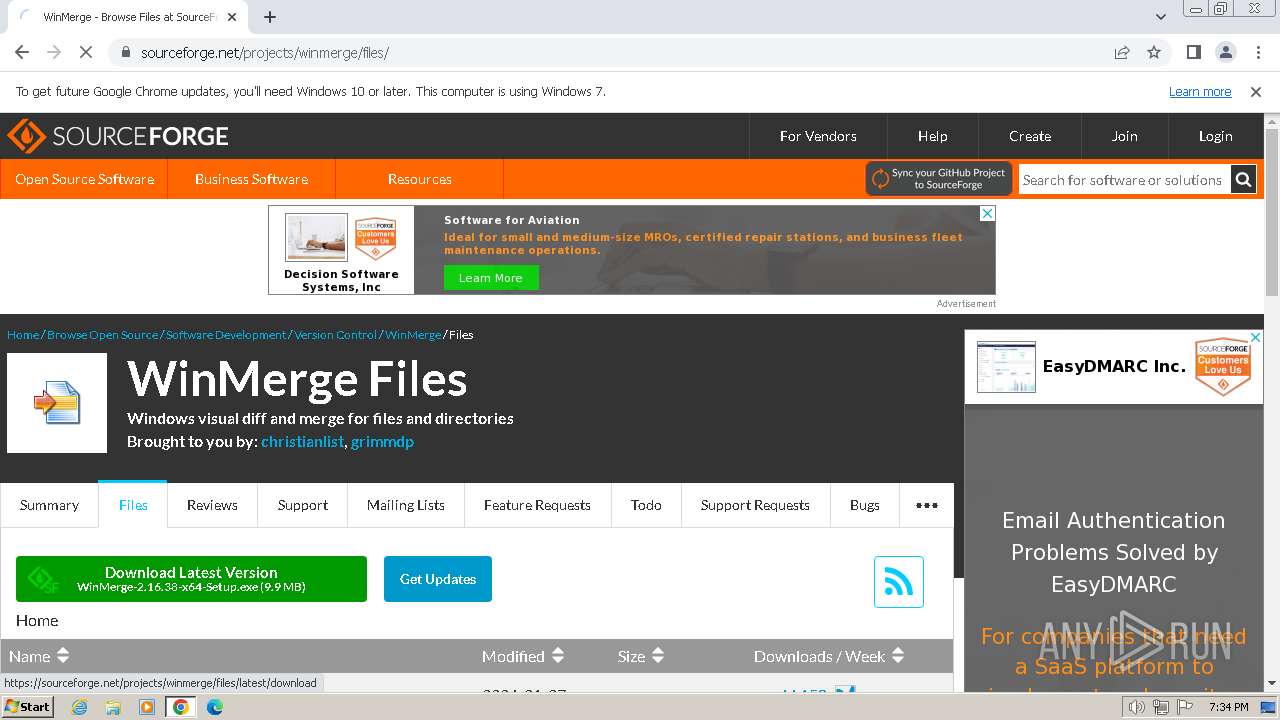
Task: Follow Version Control breadcrumb
Action: point(335,335)
